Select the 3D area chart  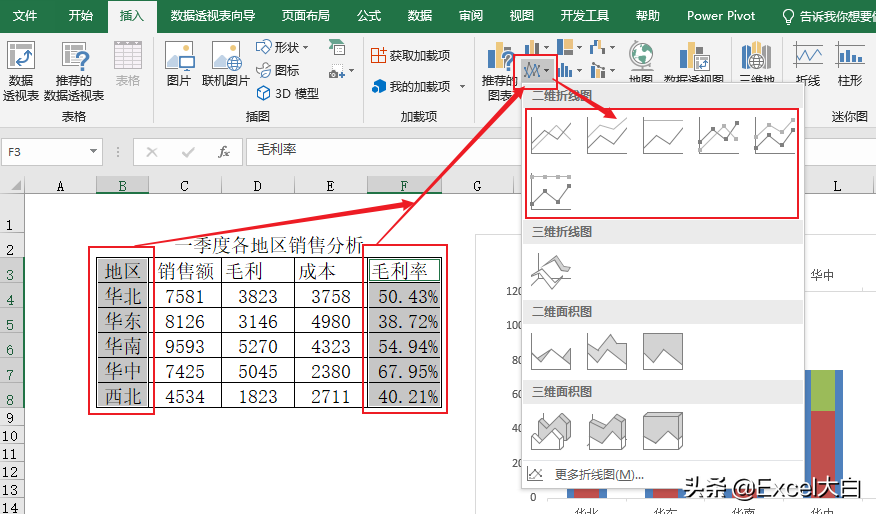551,431
